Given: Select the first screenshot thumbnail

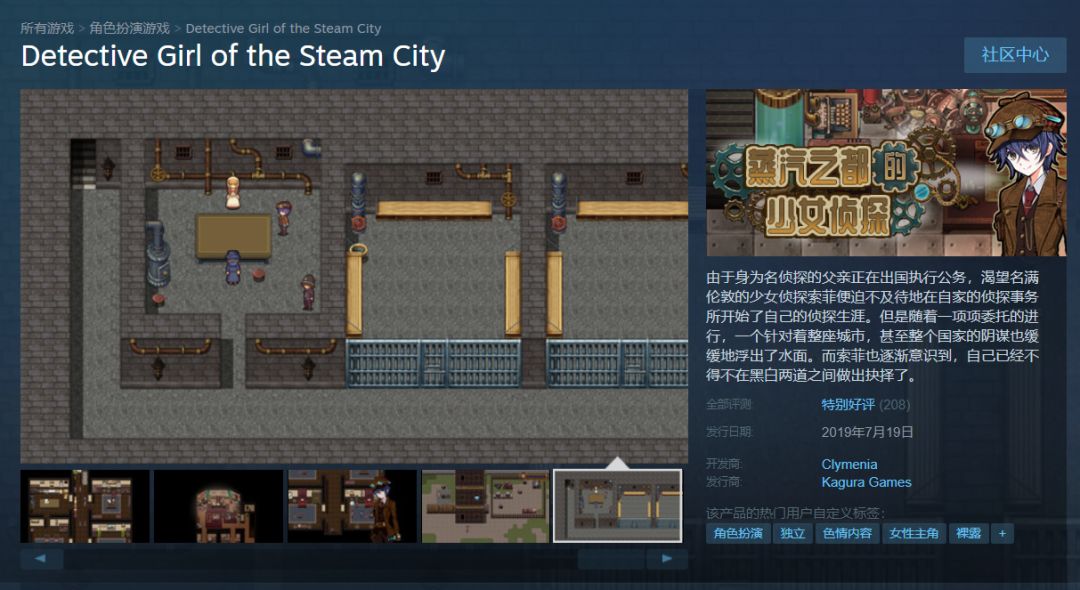Looking at the screenshot, I should click(85, 506).
